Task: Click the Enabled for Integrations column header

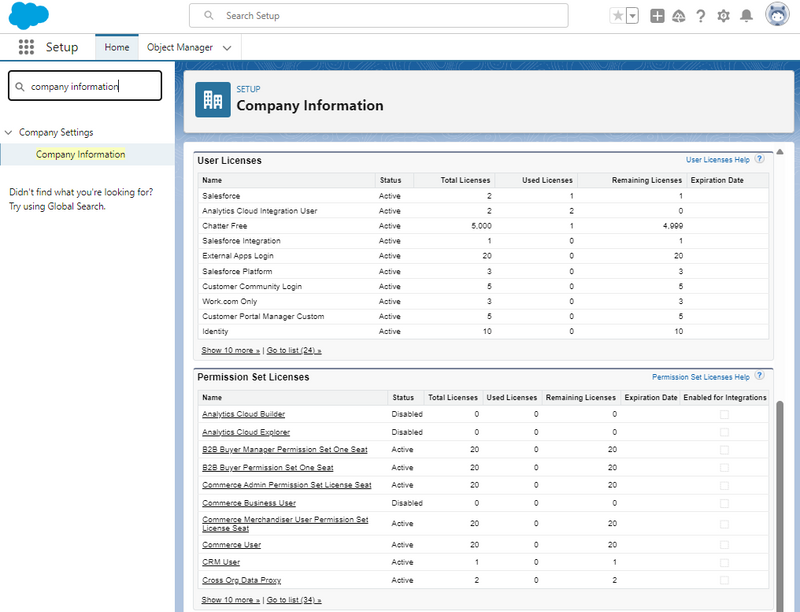Action: tap(724, 397)
